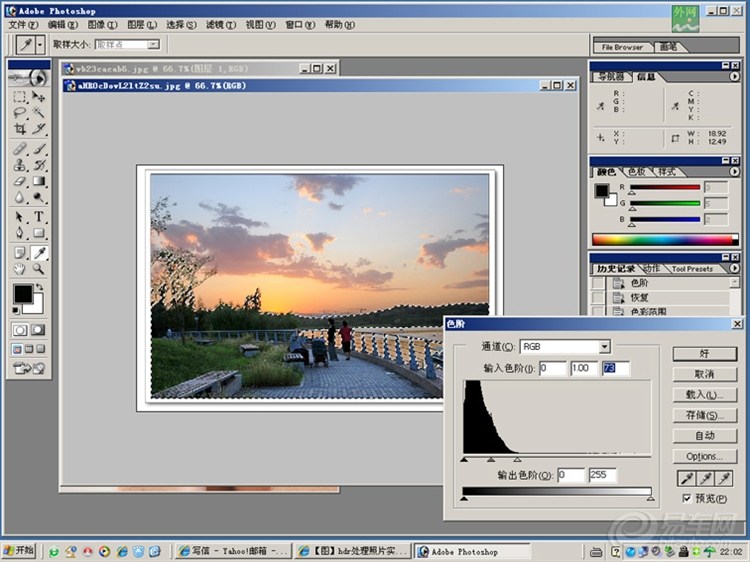Image resolution: width=750 pixels, height=562 pixels.
Task: Open the 文件 menu
Action: 23,25
